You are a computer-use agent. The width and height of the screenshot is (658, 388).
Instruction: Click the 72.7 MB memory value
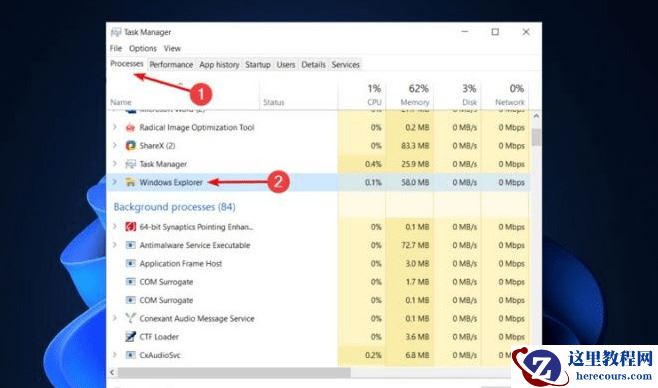(415, 245)
